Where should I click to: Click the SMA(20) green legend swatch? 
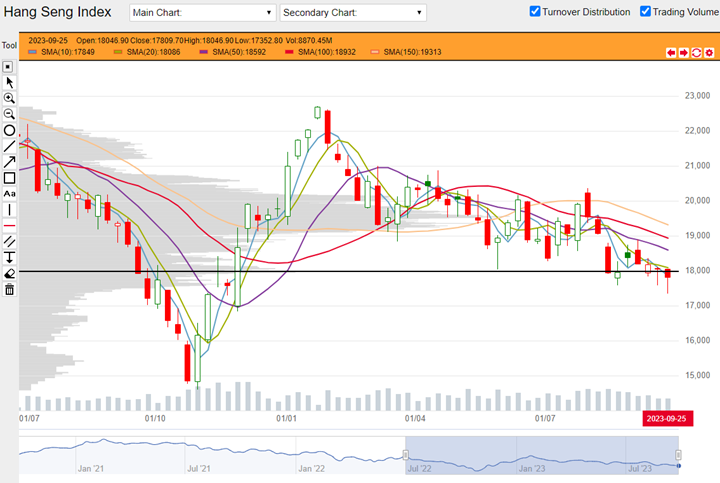pos(118,52)
